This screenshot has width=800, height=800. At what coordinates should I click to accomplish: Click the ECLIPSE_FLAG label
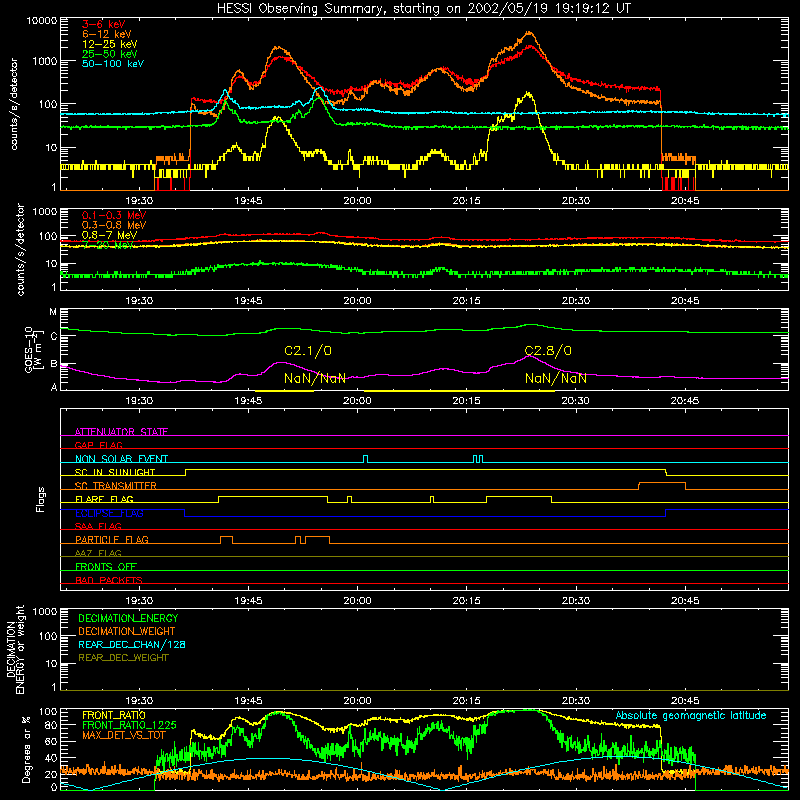pos(109,513)
